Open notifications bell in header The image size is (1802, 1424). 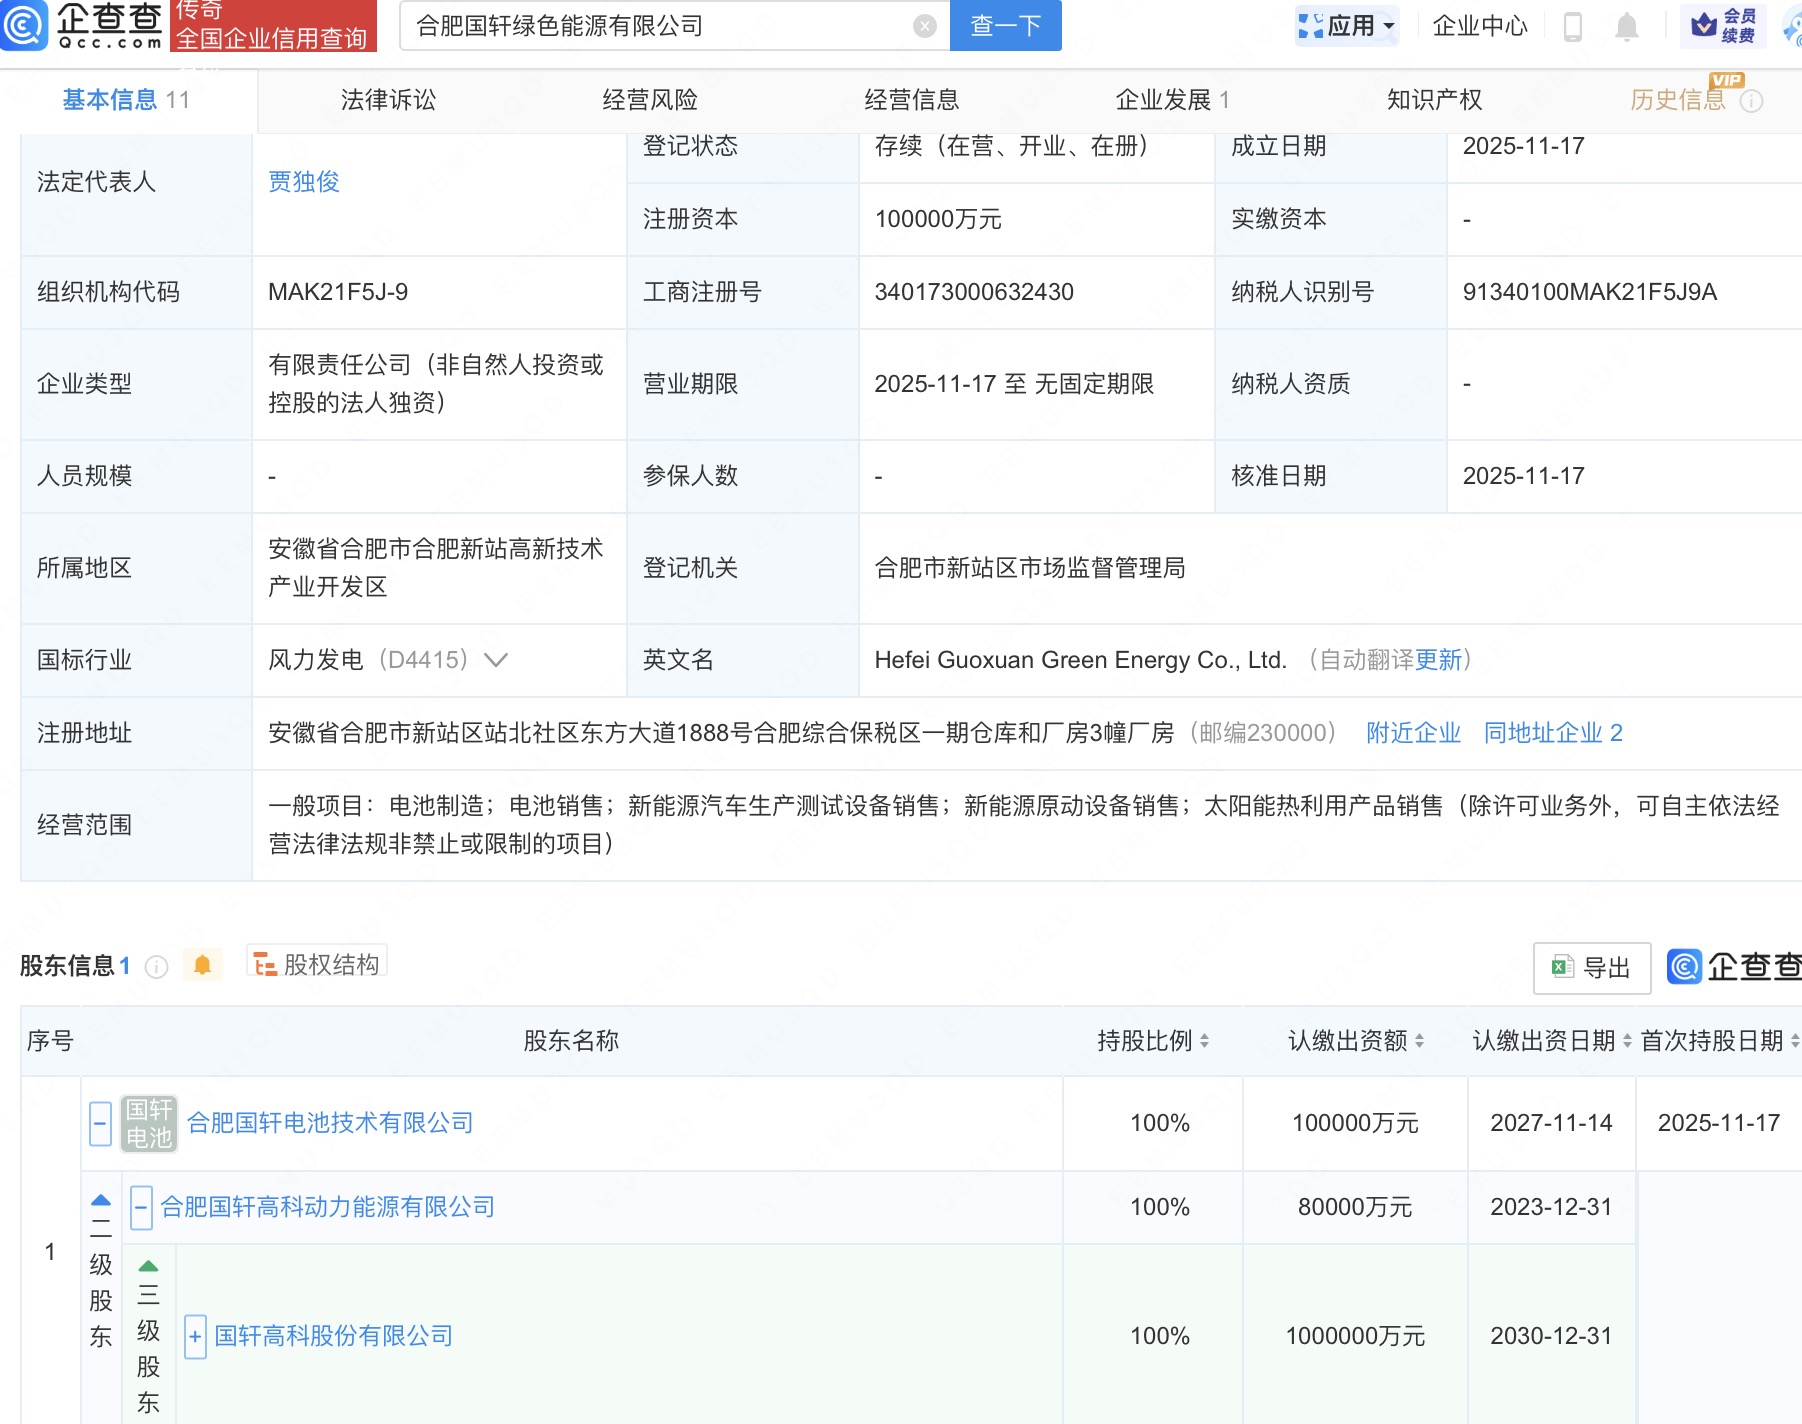pos(1627,27)
